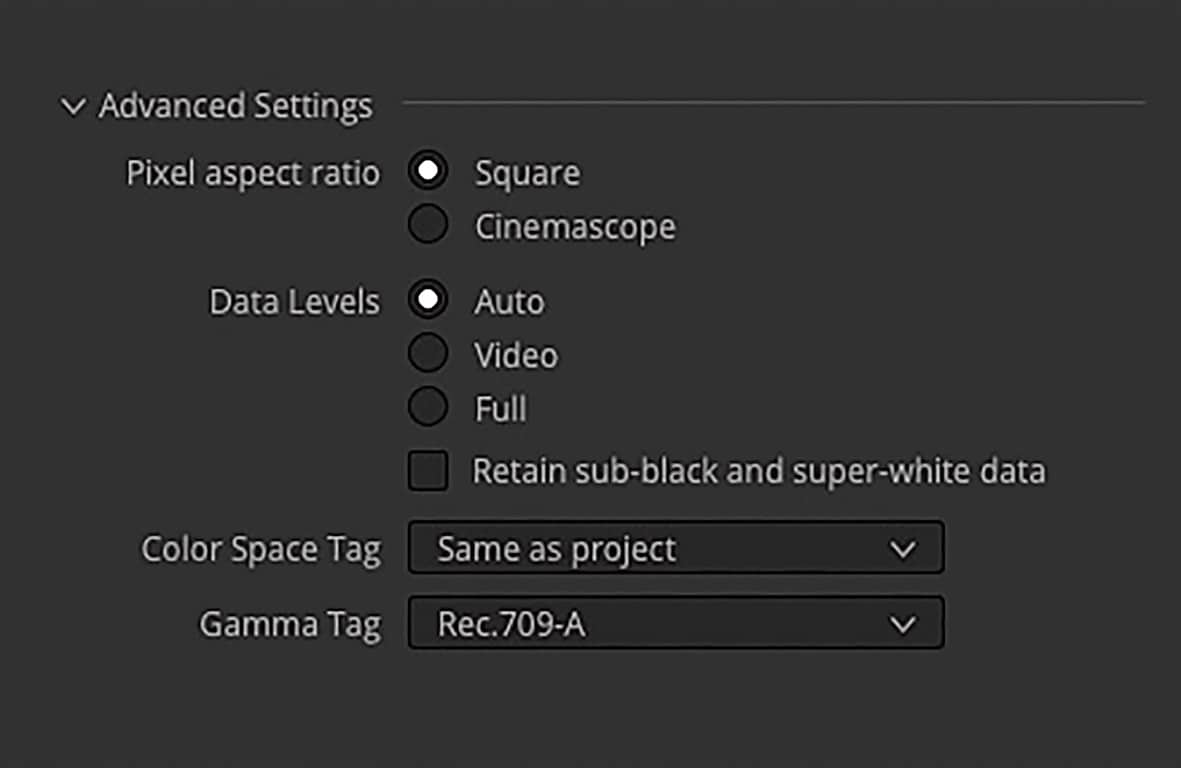Viewport: 1181px width, 768px height.
Task: Toggle the Auto data levels radio button
Action: [x=427, y=300]
